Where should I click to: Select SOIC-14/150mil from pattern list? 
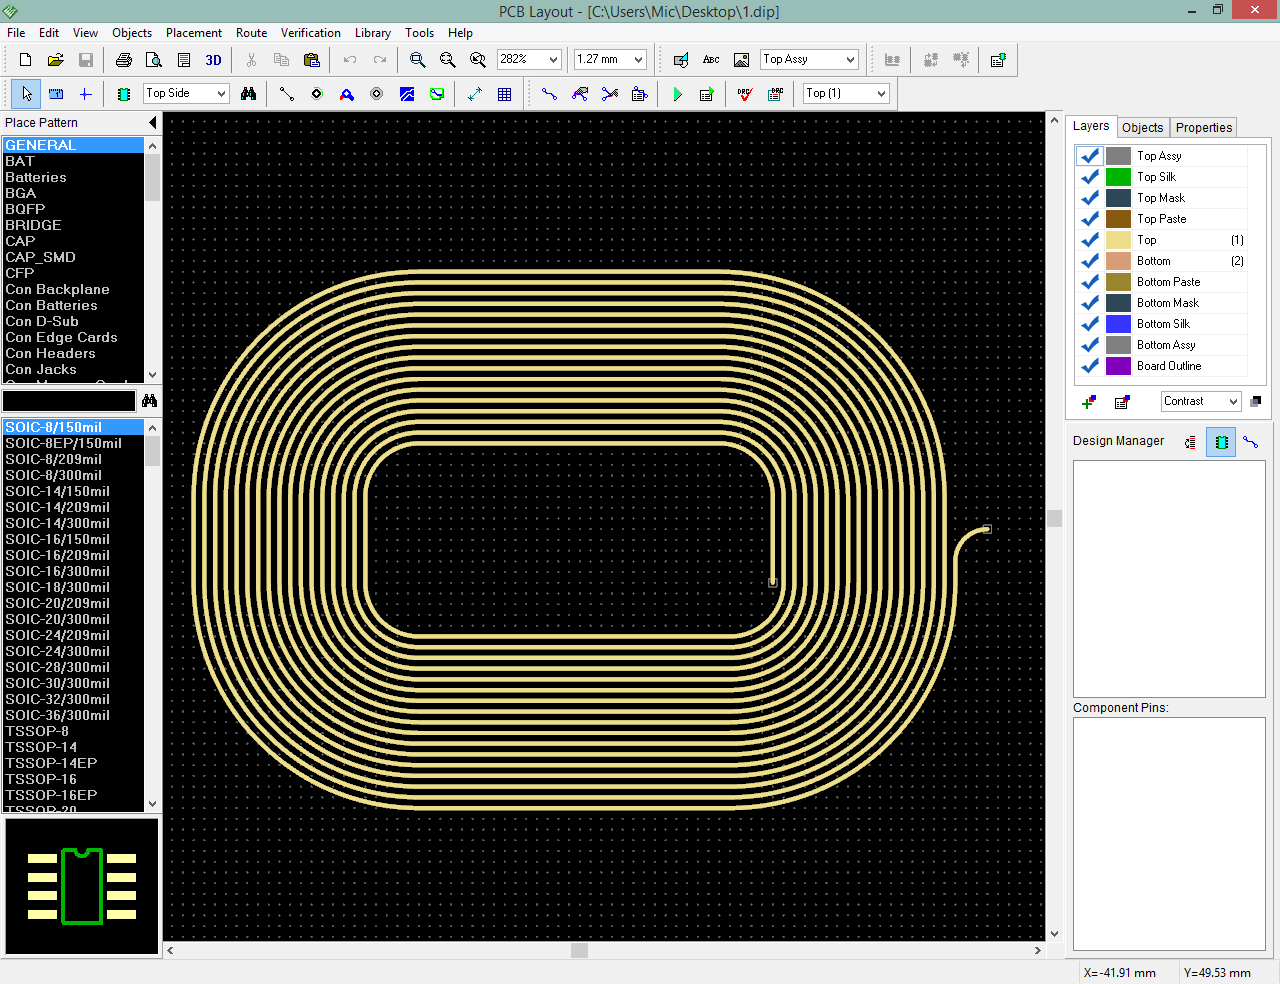(58, 491)
